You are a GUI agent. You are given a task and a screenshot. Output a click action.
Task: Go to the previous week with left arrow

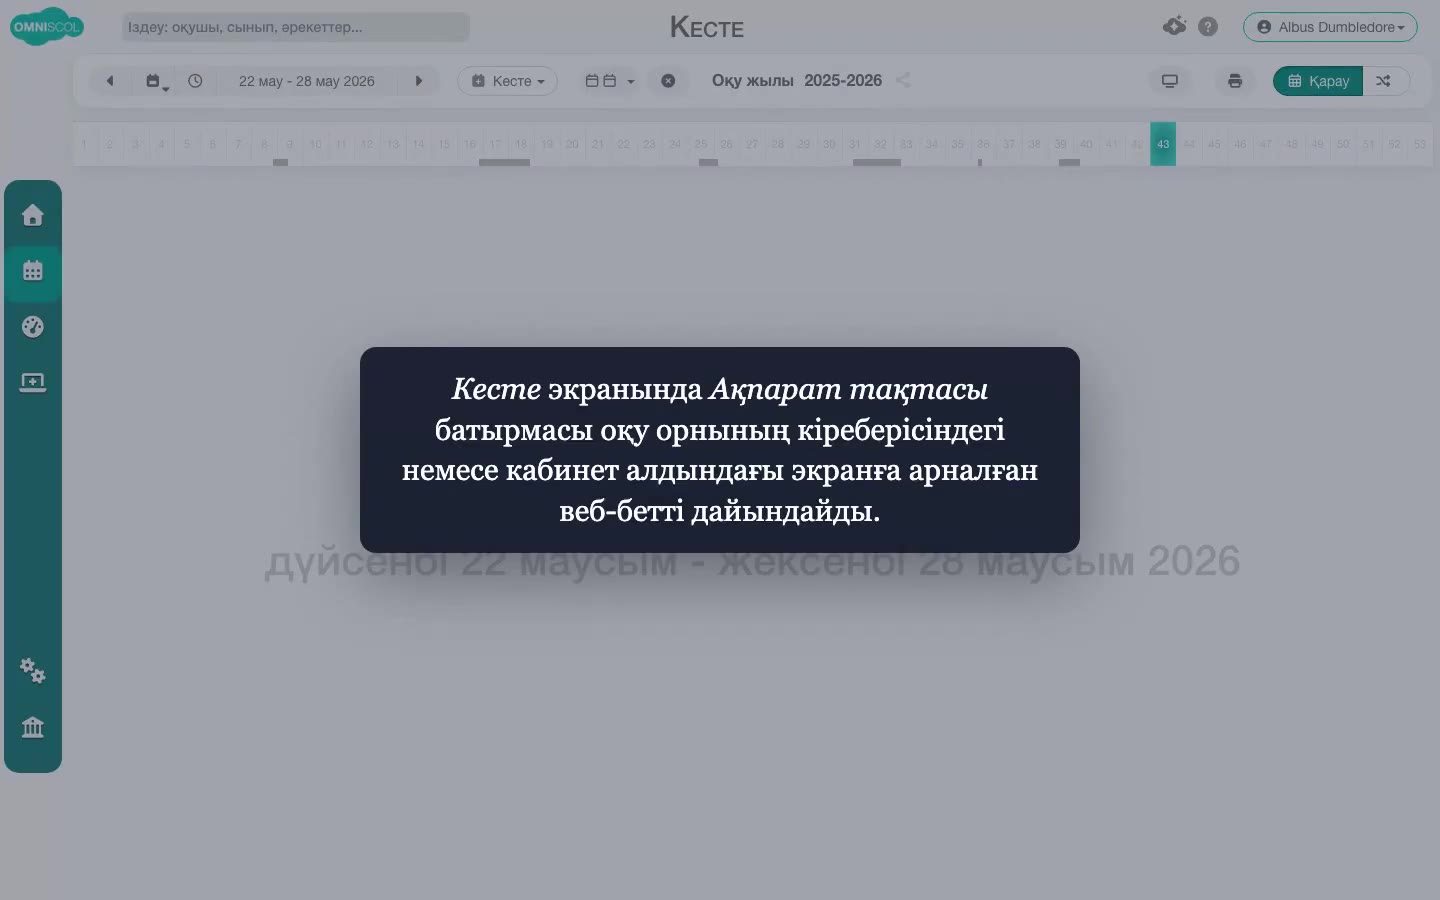(x=110, y=81)
